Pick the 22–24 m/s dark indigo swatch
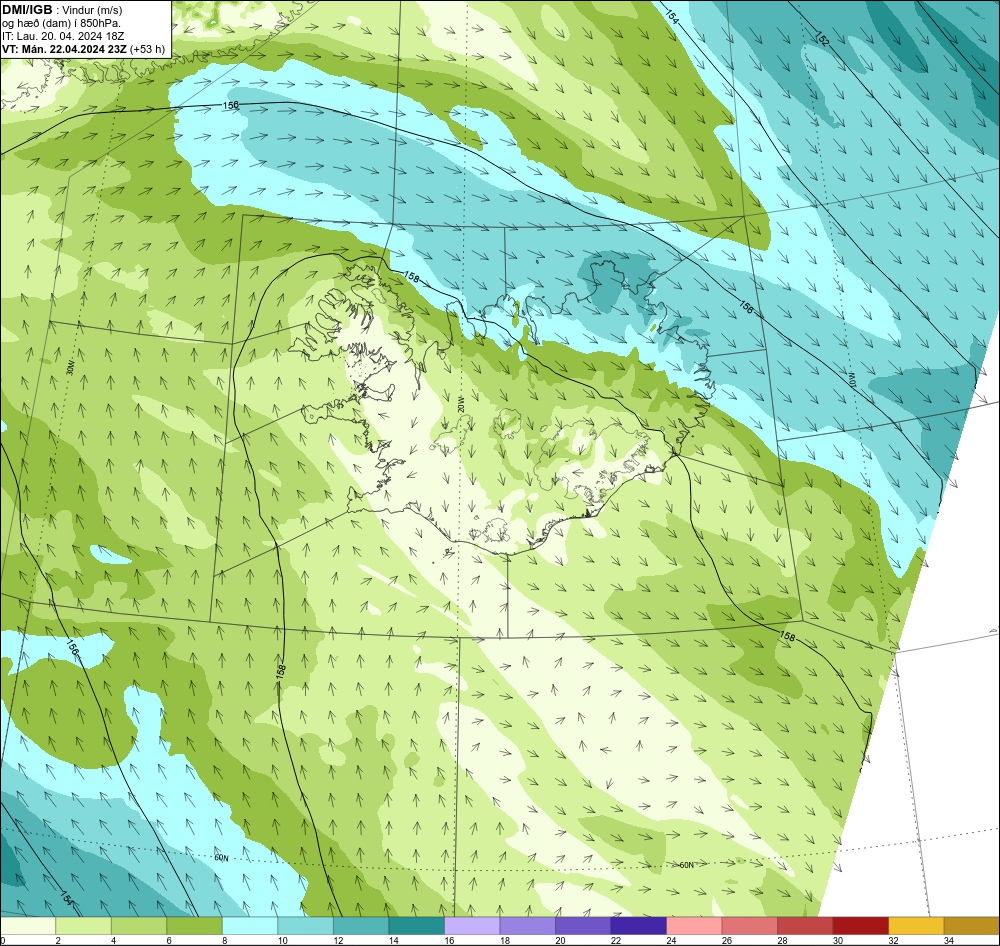Image resolution: width=1000 pixels, height=946 pixels. click(x=638, y=926)
